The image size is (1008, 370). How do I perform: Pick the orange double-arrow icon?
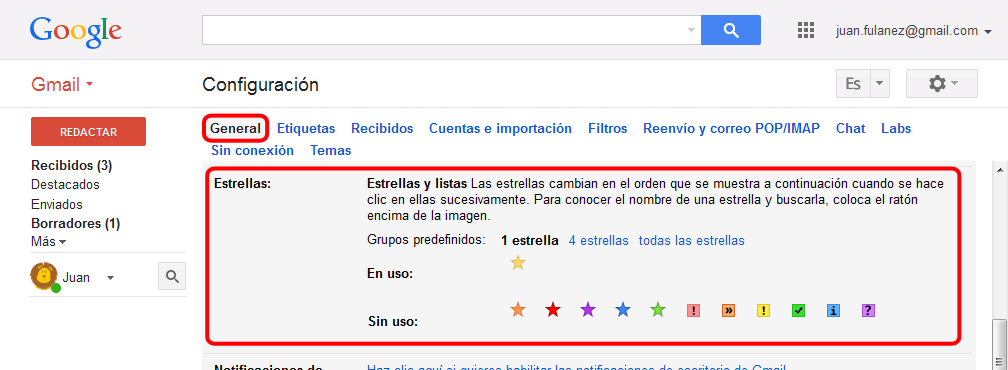[728, 311]
